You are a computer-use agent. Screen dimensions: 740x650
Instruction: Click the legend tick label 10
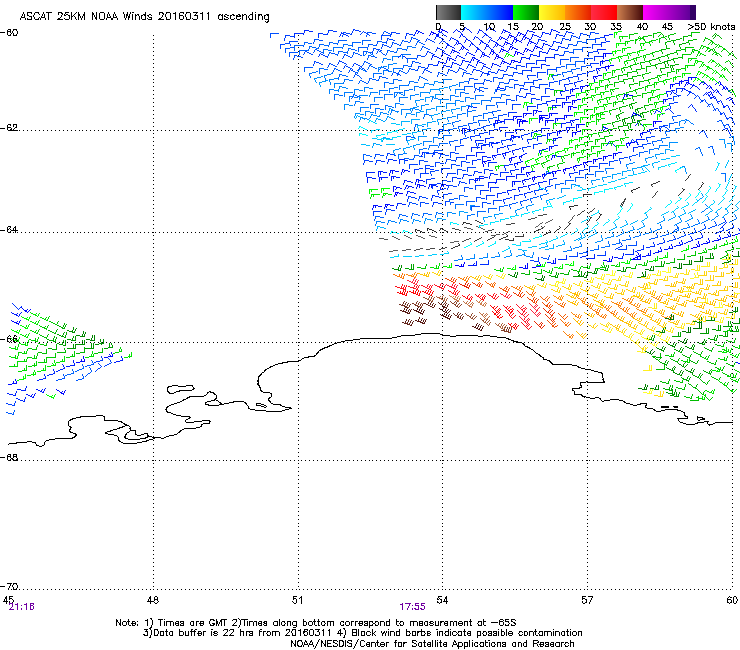point(489,26)
